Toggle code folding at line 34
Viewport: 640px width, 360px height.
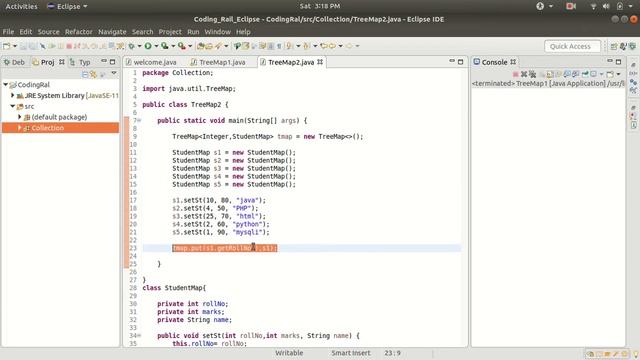coord(139,336)
